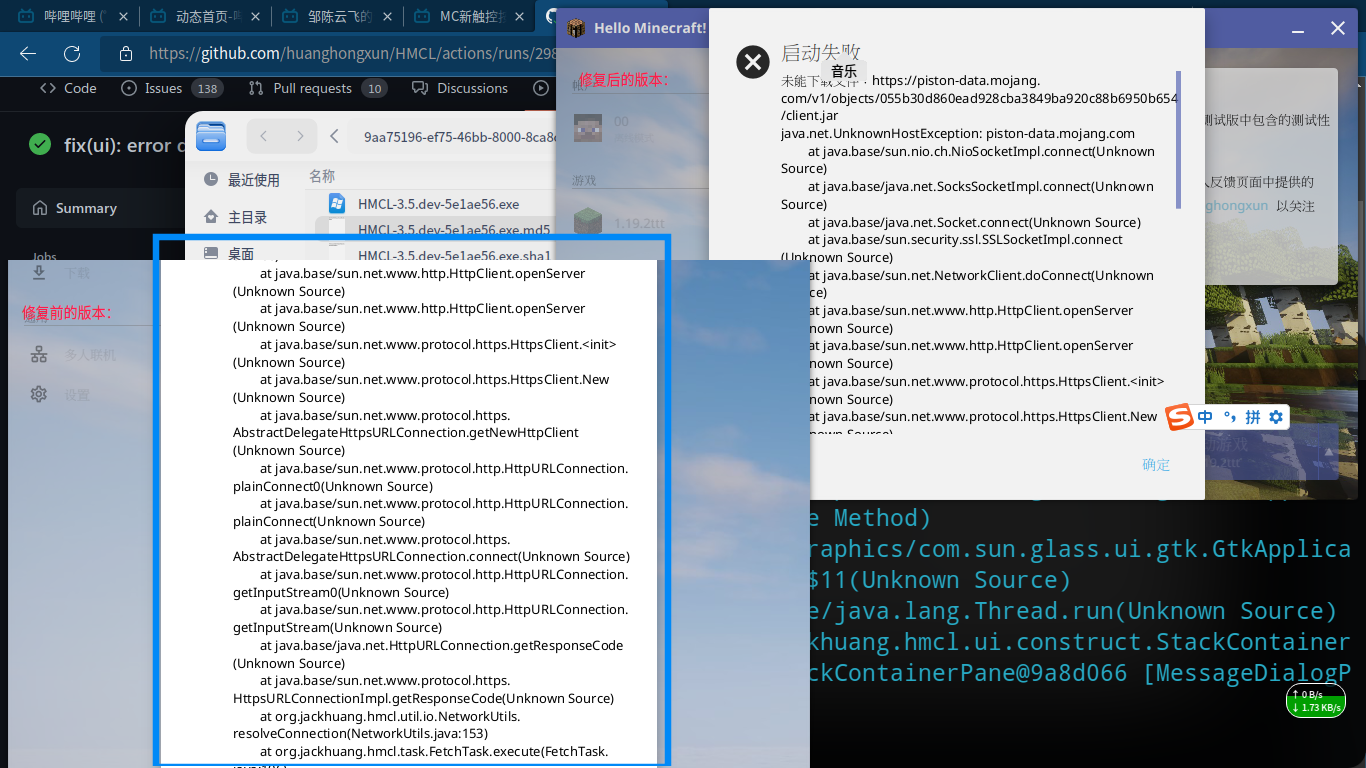
Task: Open HMCL 设置 settings gear icon
Action: pyautogui.click(x=38, y=393)
